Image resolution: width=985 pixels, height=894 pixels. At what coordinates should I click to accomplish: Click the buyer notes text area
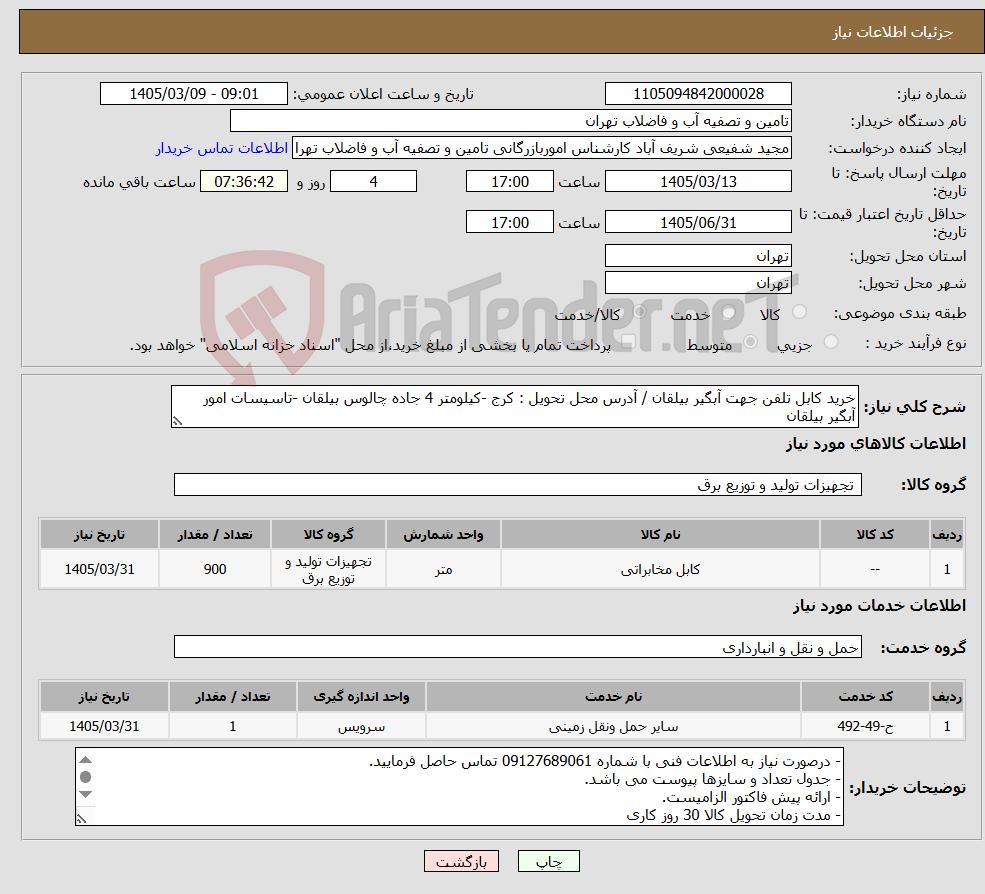(x=459, y=787)
